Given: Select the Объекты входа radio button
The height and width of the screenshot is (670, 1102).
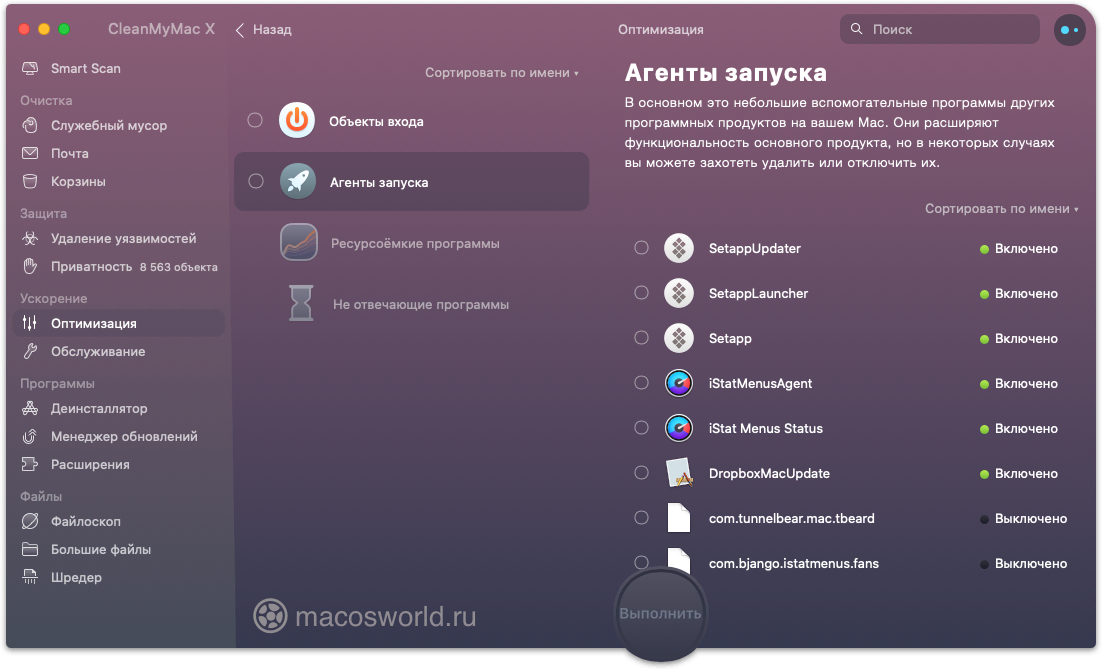Looking at the screenshot, I should 255,120.
